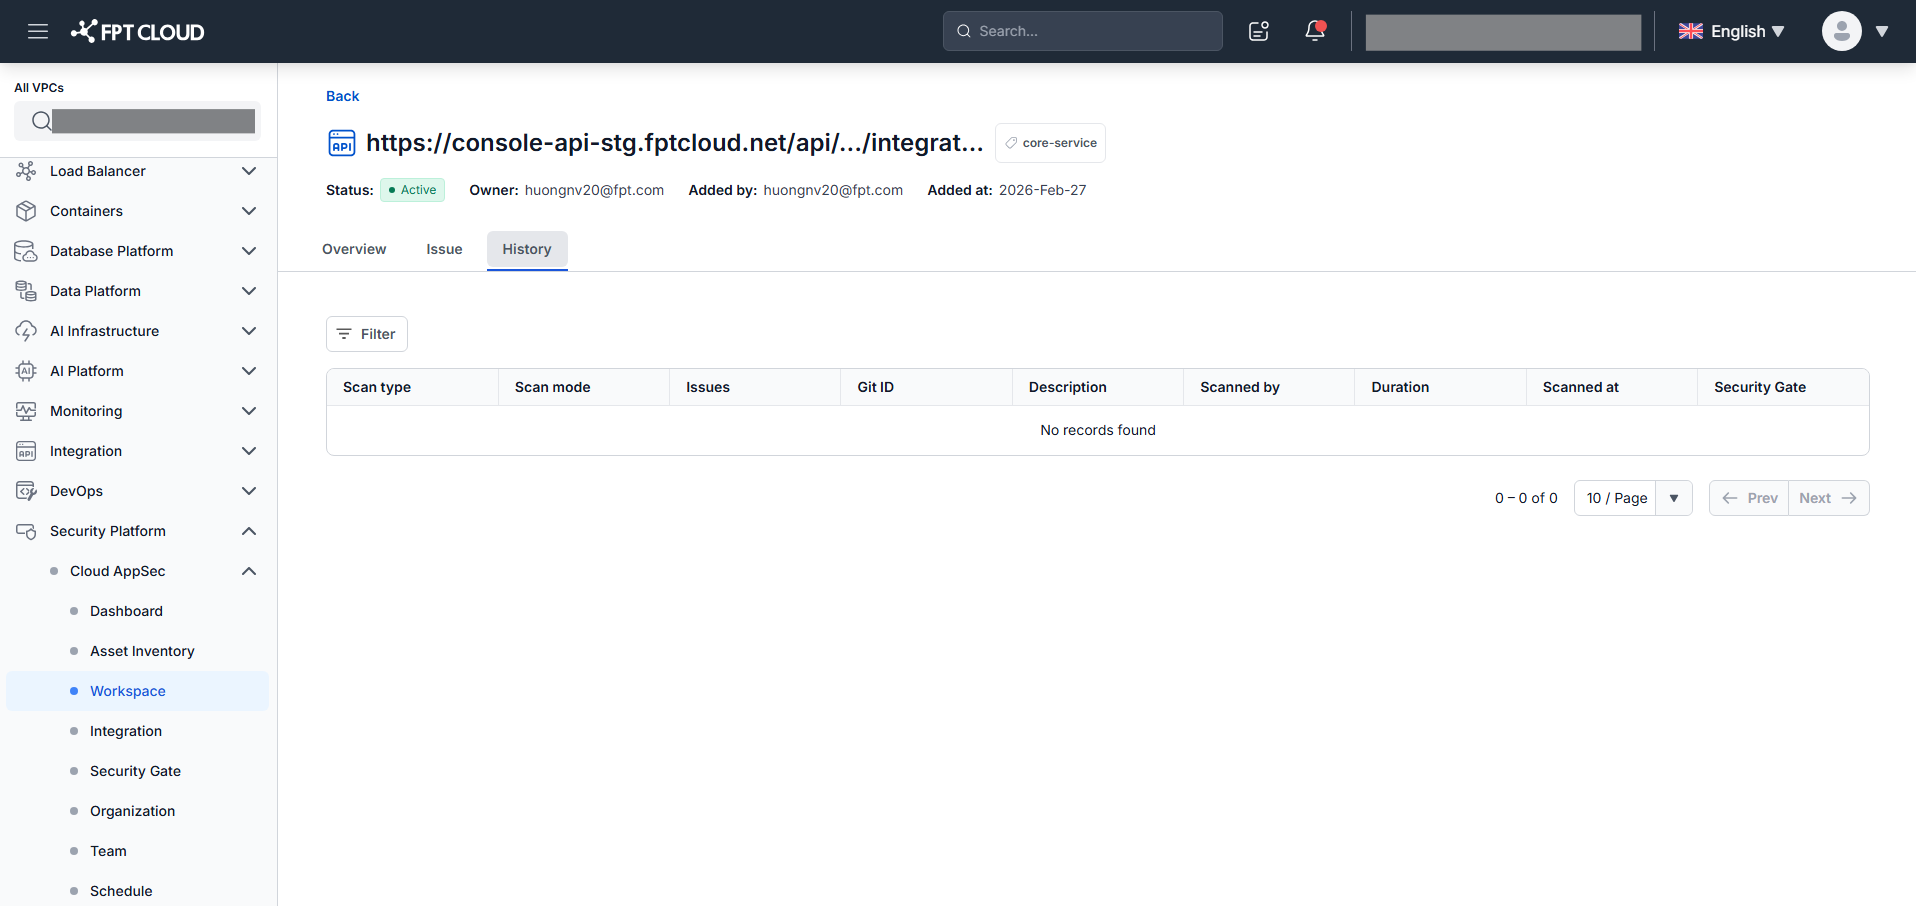This screenshot has width=1916, height=906.
Task: Click the Monitoring icon
Action: (26, 411)
